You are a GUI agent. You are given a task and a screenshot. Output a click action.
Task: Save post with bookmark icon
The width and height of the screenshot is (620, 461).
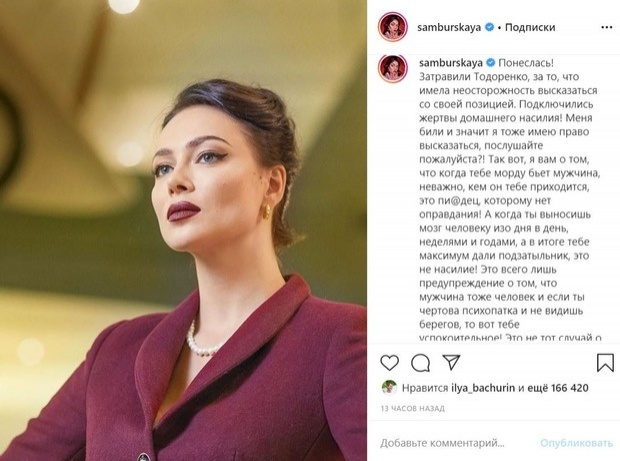point(605,363)
